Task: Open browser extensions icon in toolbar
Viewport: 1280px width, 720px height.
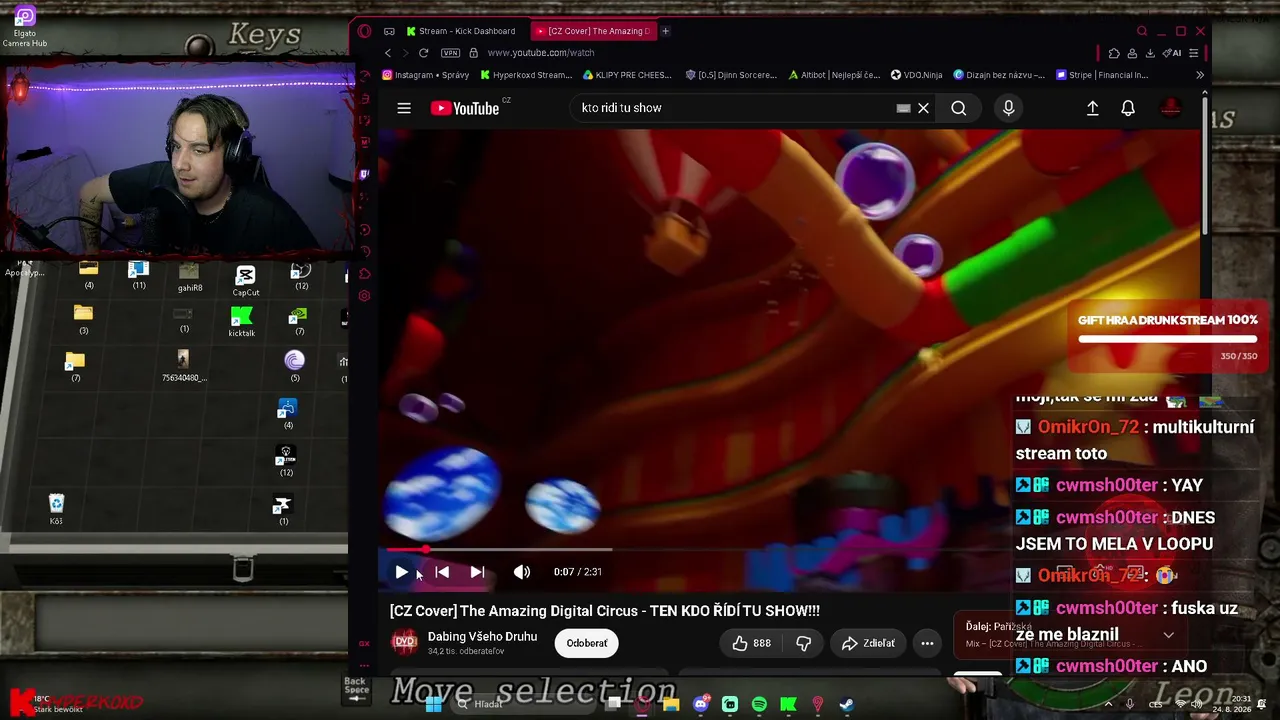Action: pos(1114,53)
